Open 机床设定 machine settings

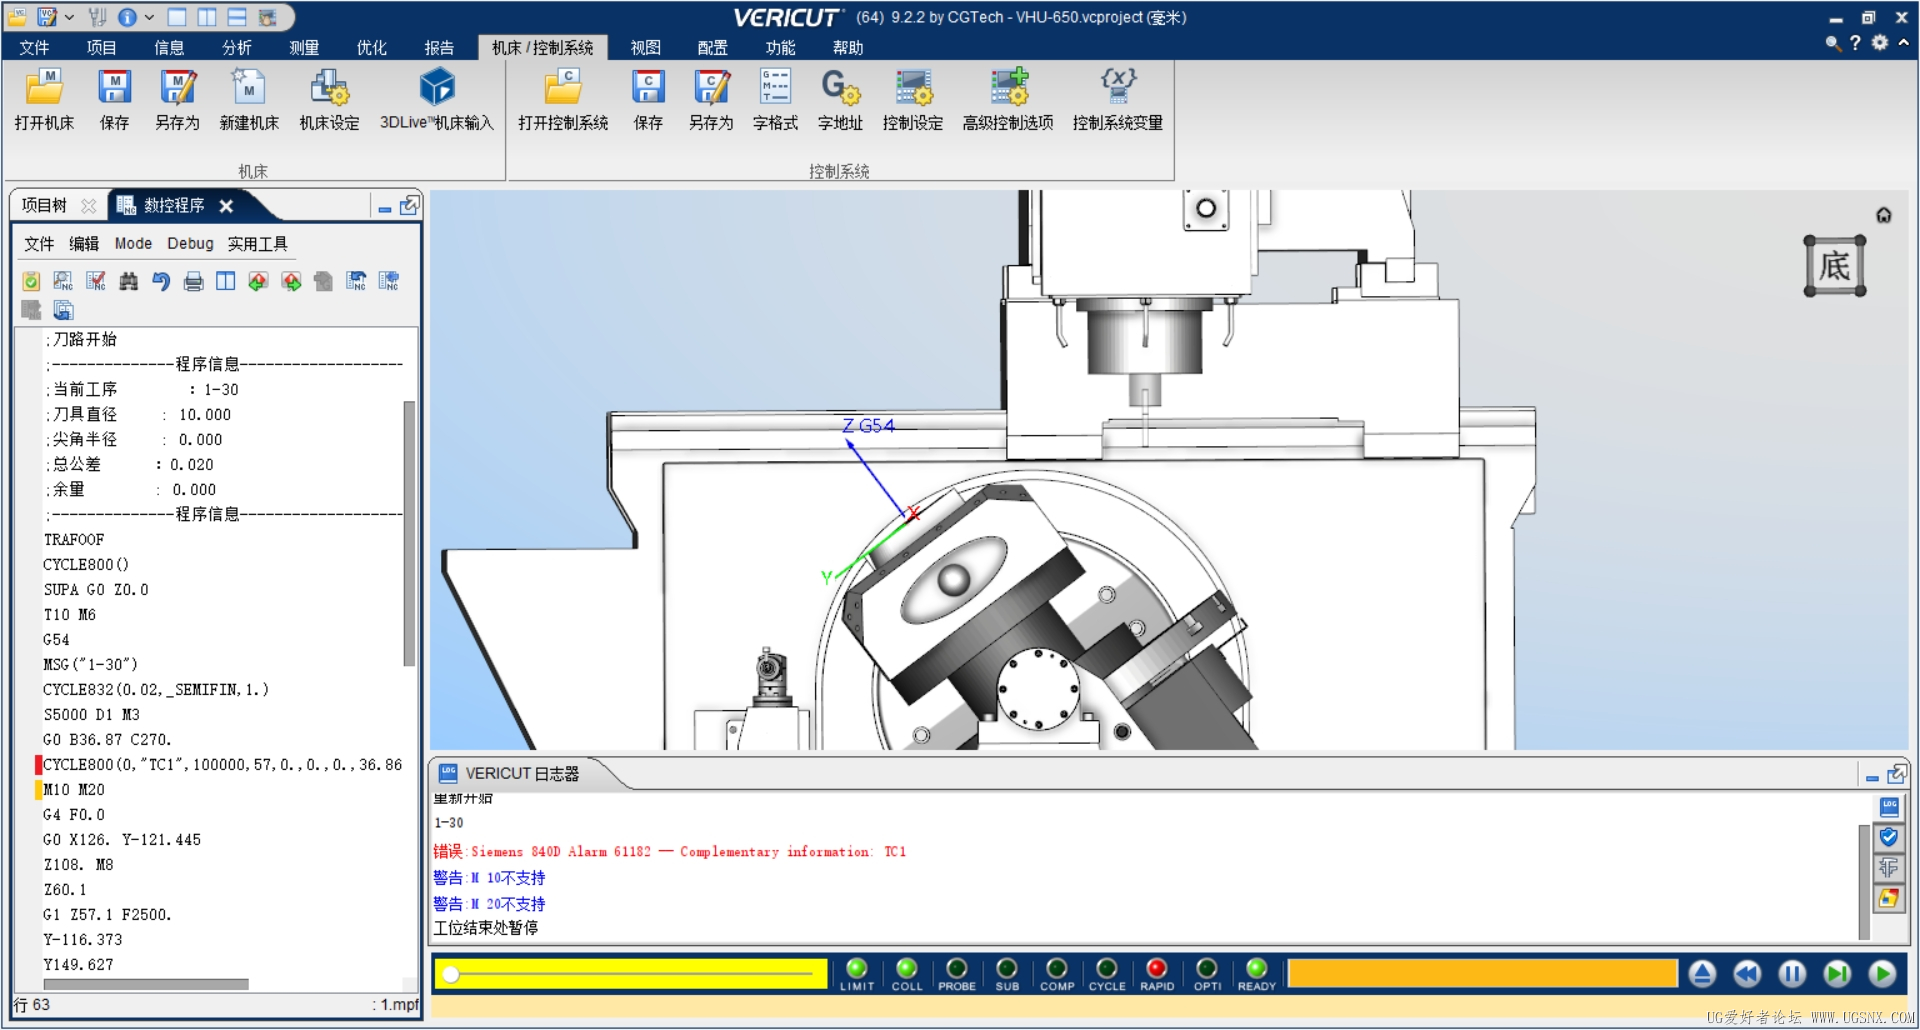(329, 100)
